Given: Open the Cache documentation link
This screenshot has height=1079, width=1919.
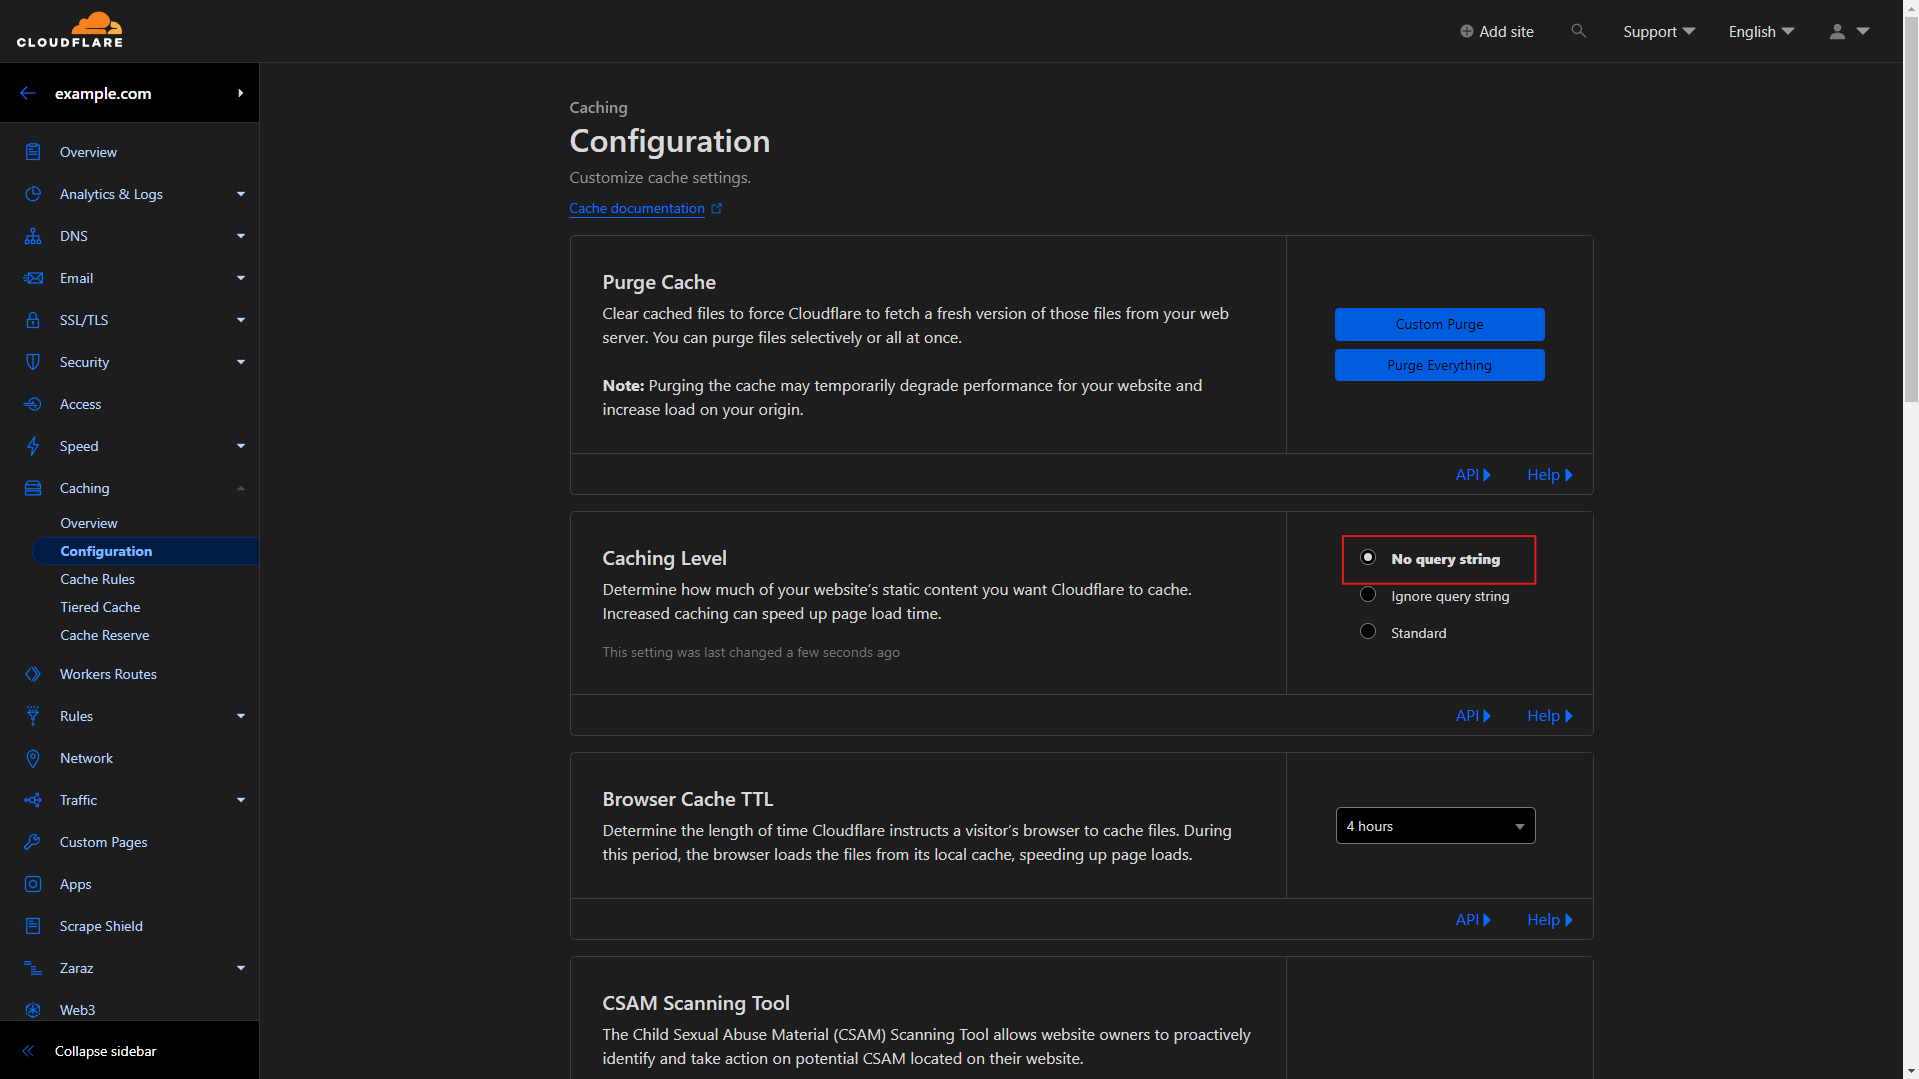Looking at the screenshot, I should pos(637,208).
